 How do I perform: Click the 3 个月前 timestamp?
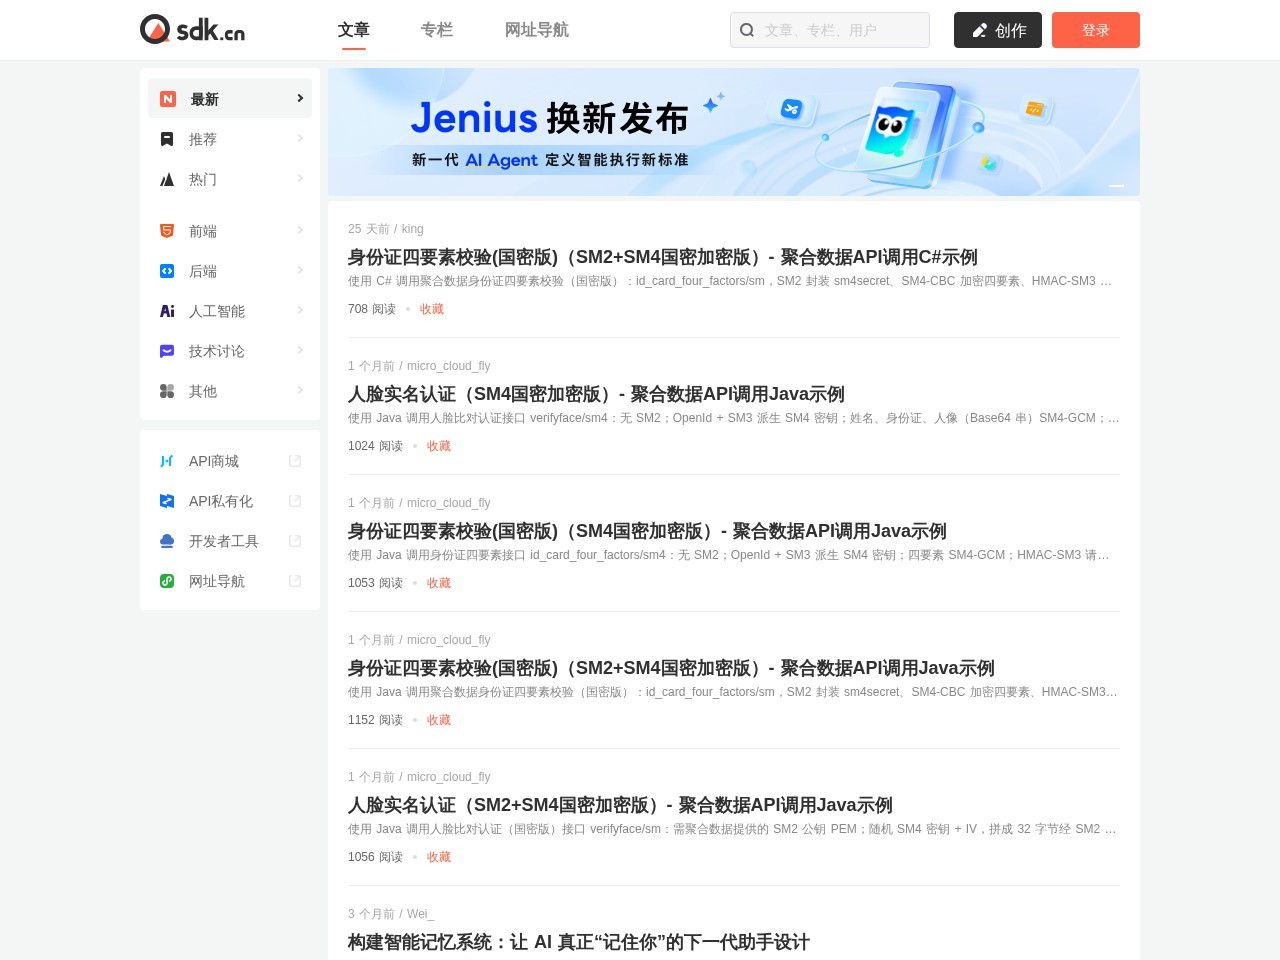[x=372, y=914]
